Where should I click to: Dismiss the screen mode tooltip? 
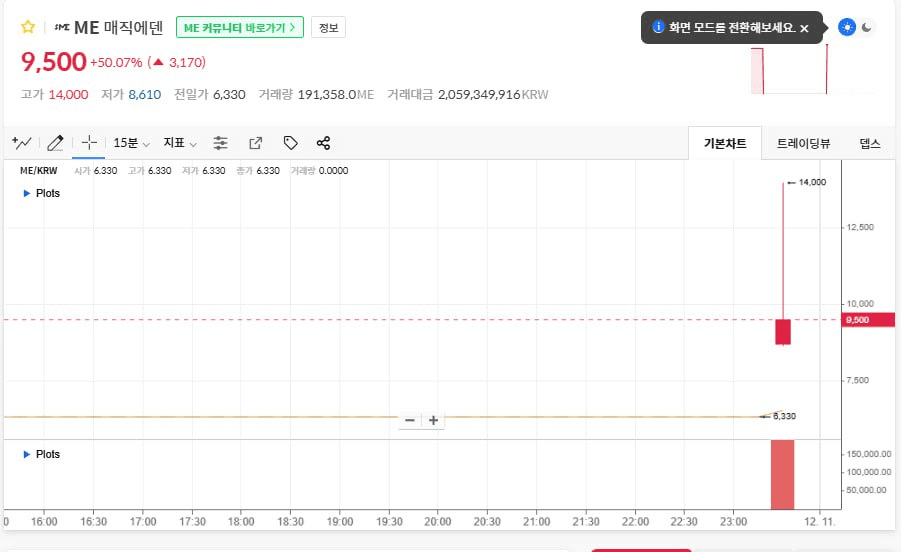pyautogui.click(x=804, y=28)
